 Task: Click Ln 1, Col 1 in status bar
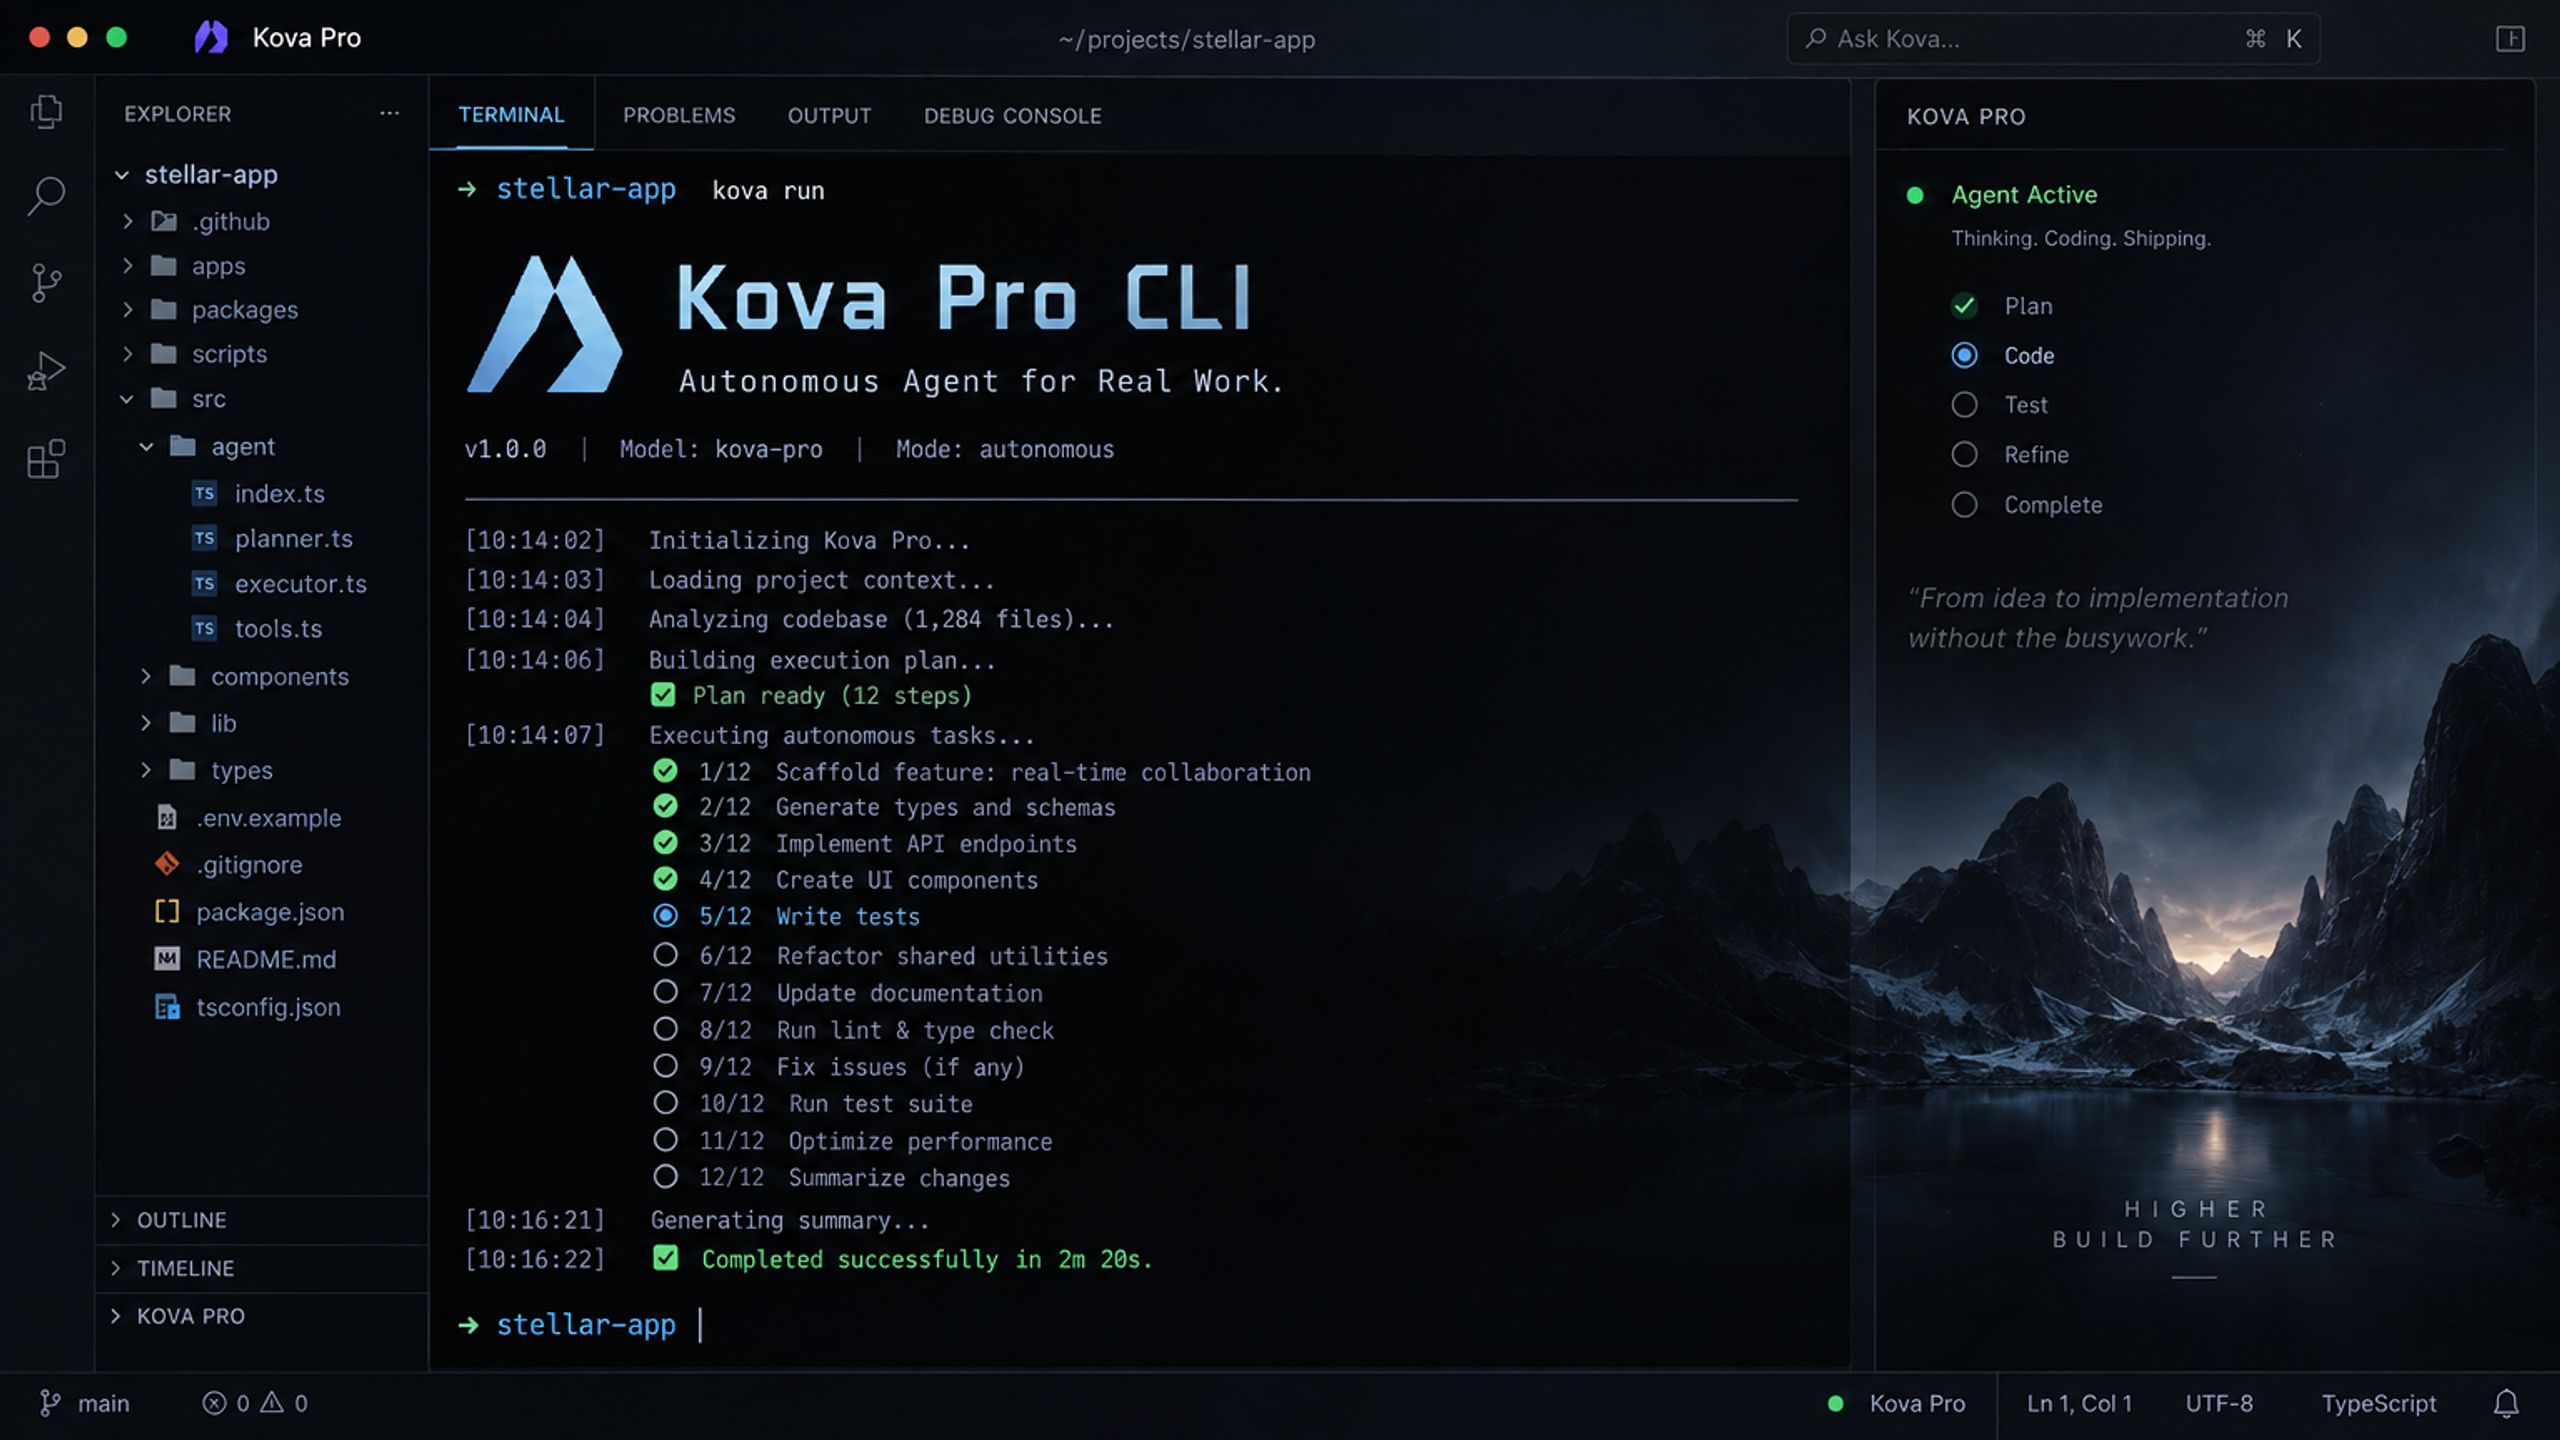pos(2079,1403)
